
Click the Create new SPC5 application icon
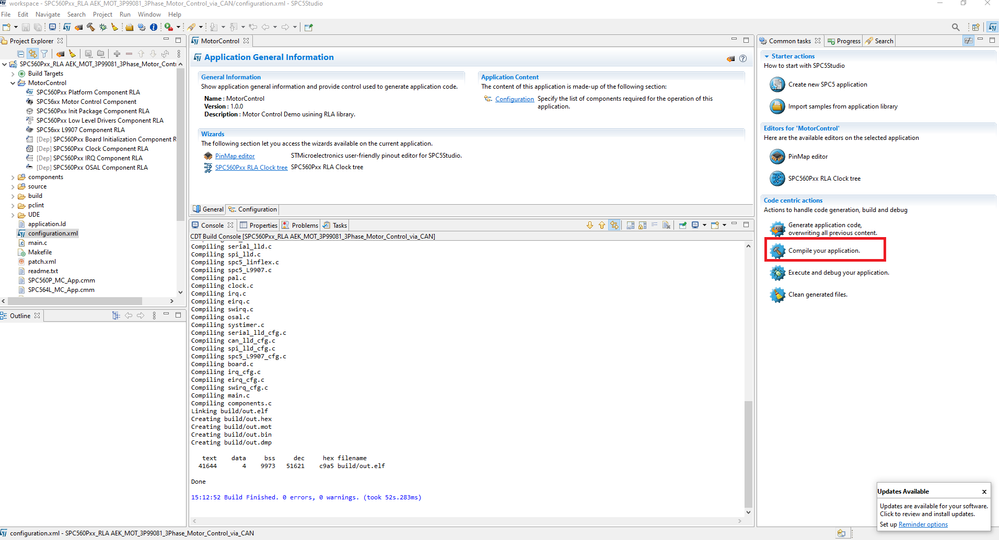pyautogui.click(x=777, y=84)
